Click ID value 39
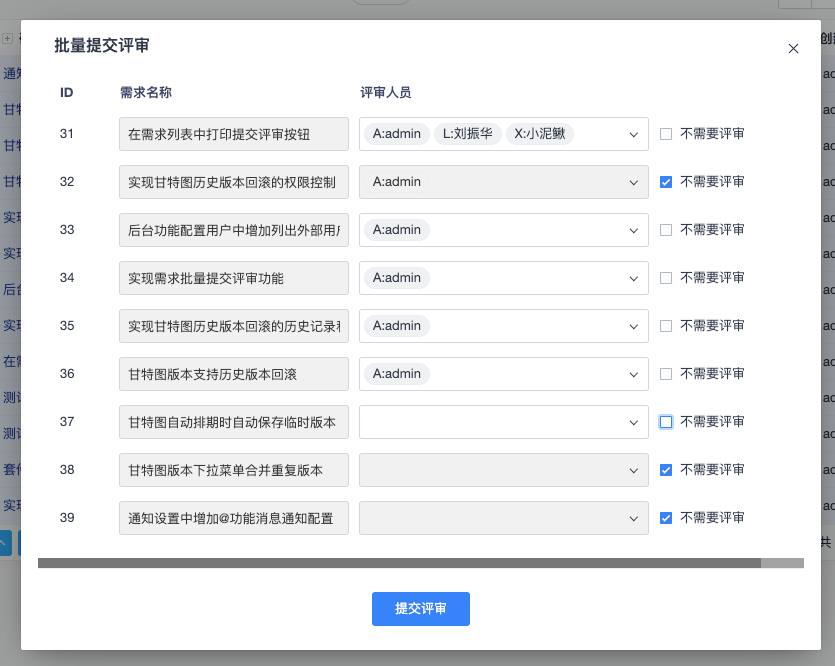Screen dimensions: 835x666 67,518
